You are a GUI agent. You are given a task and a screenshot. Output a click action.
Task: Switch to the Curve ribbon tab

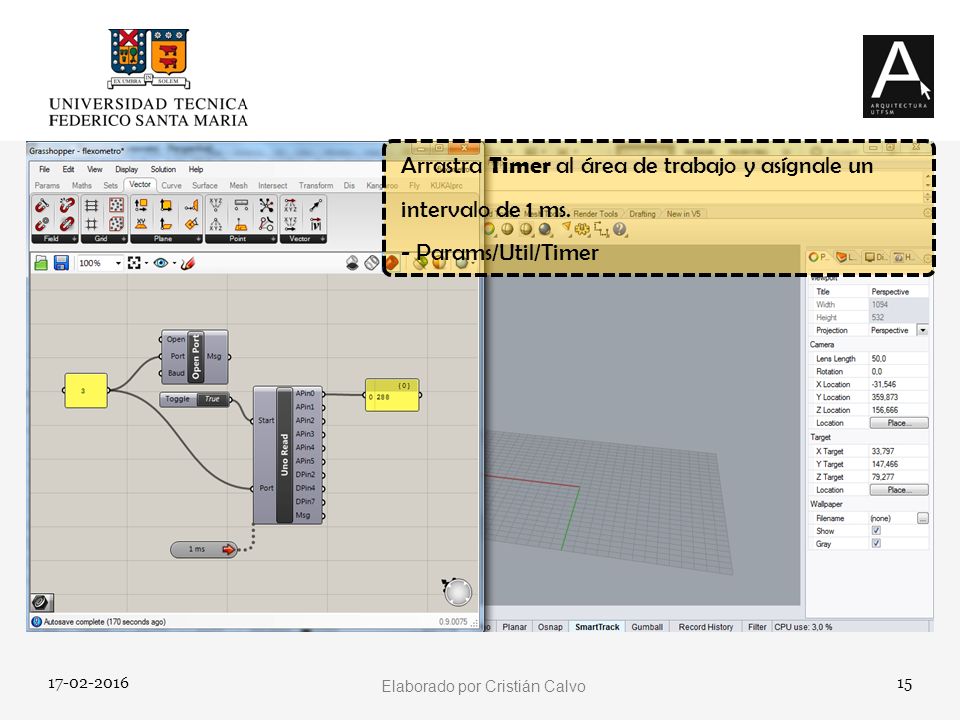pyautogui.click(x=171, y=186)
